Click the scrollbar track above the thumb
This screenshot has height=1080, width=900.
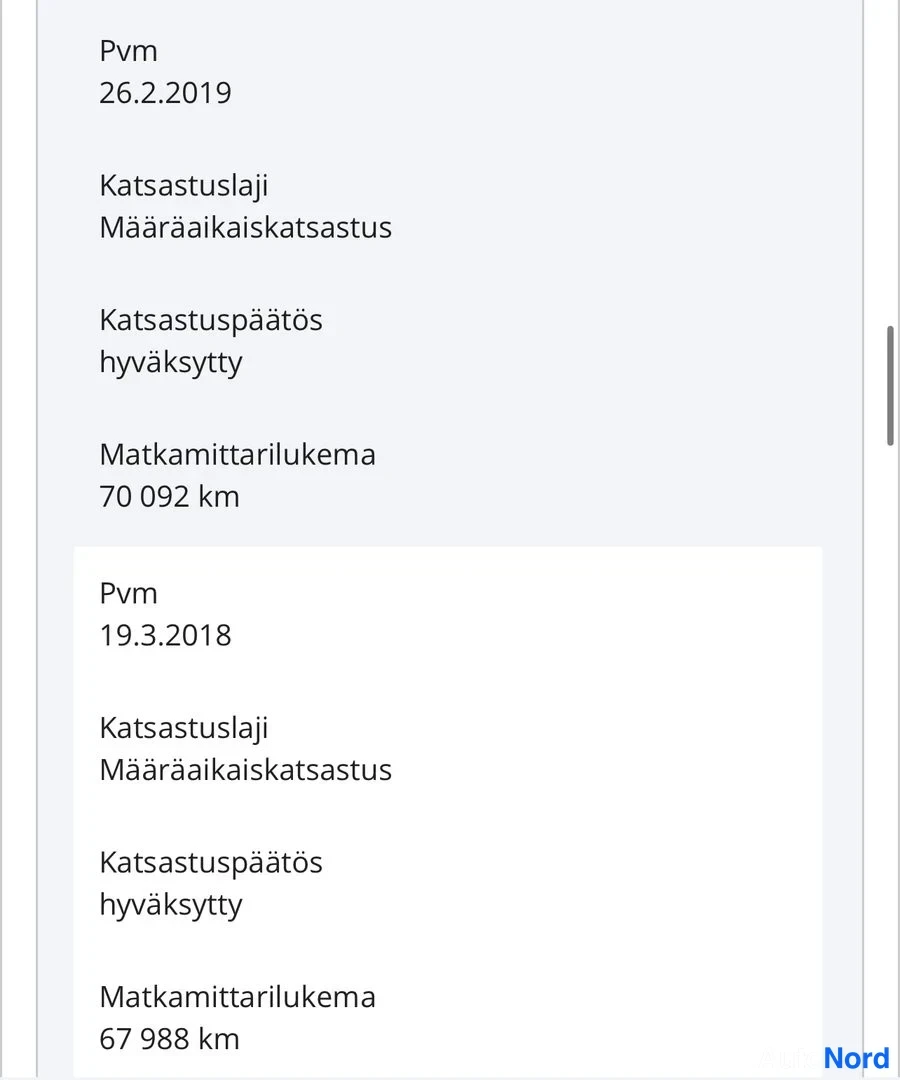coord(890,163)
